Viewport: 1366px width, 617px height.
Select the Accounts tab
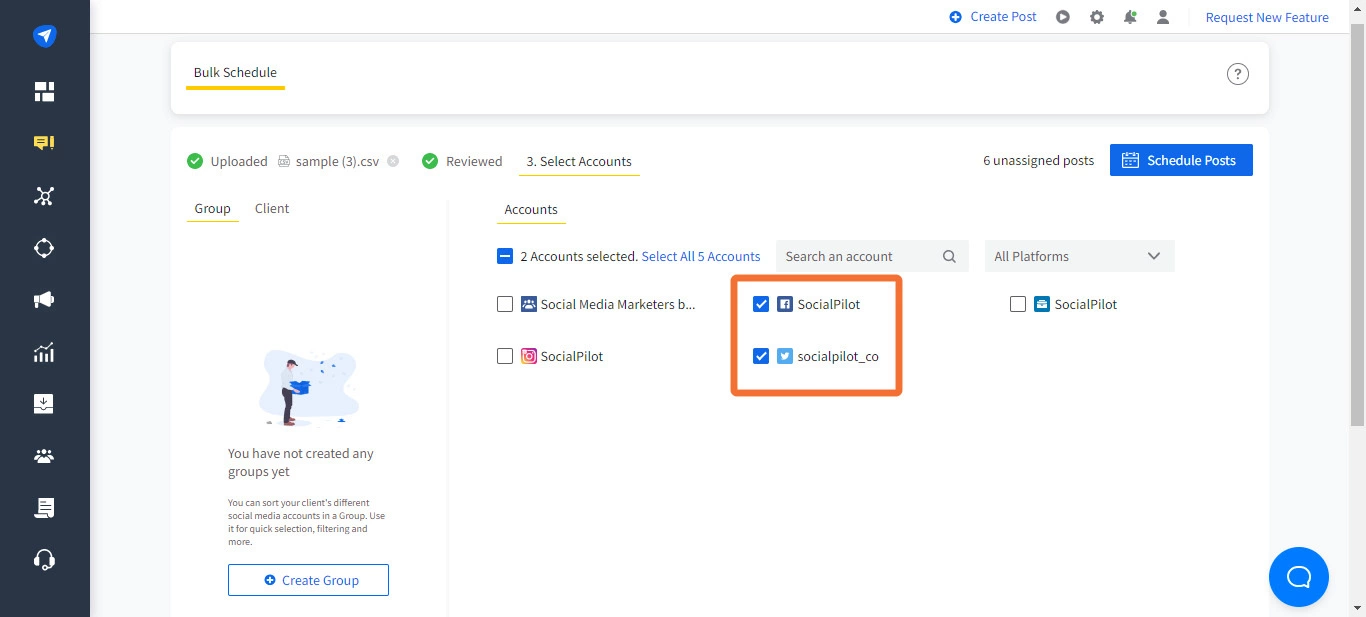(531, 209)
